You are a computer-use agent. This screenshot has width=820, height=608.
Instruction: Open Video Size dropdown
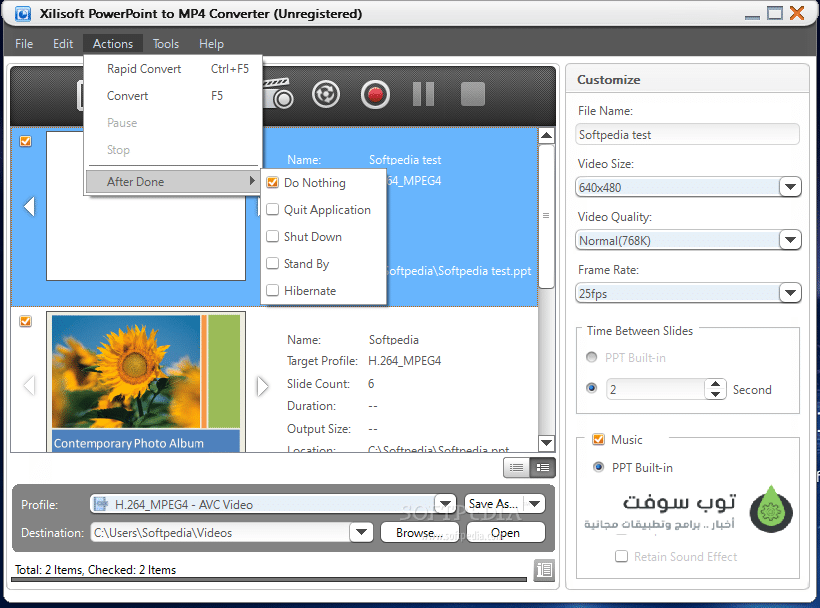coord(790,187)
